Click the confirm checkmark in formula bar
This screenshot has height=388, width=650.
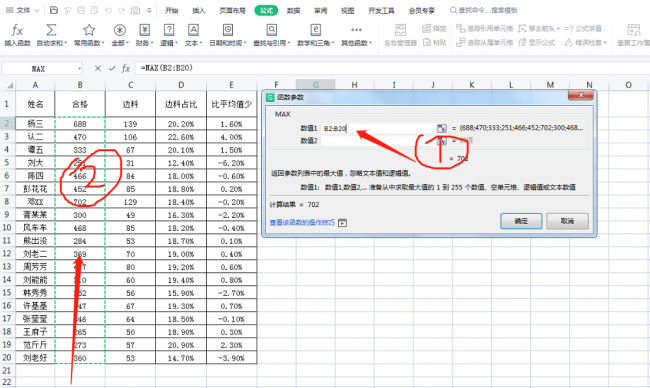[x=112, y=68]
